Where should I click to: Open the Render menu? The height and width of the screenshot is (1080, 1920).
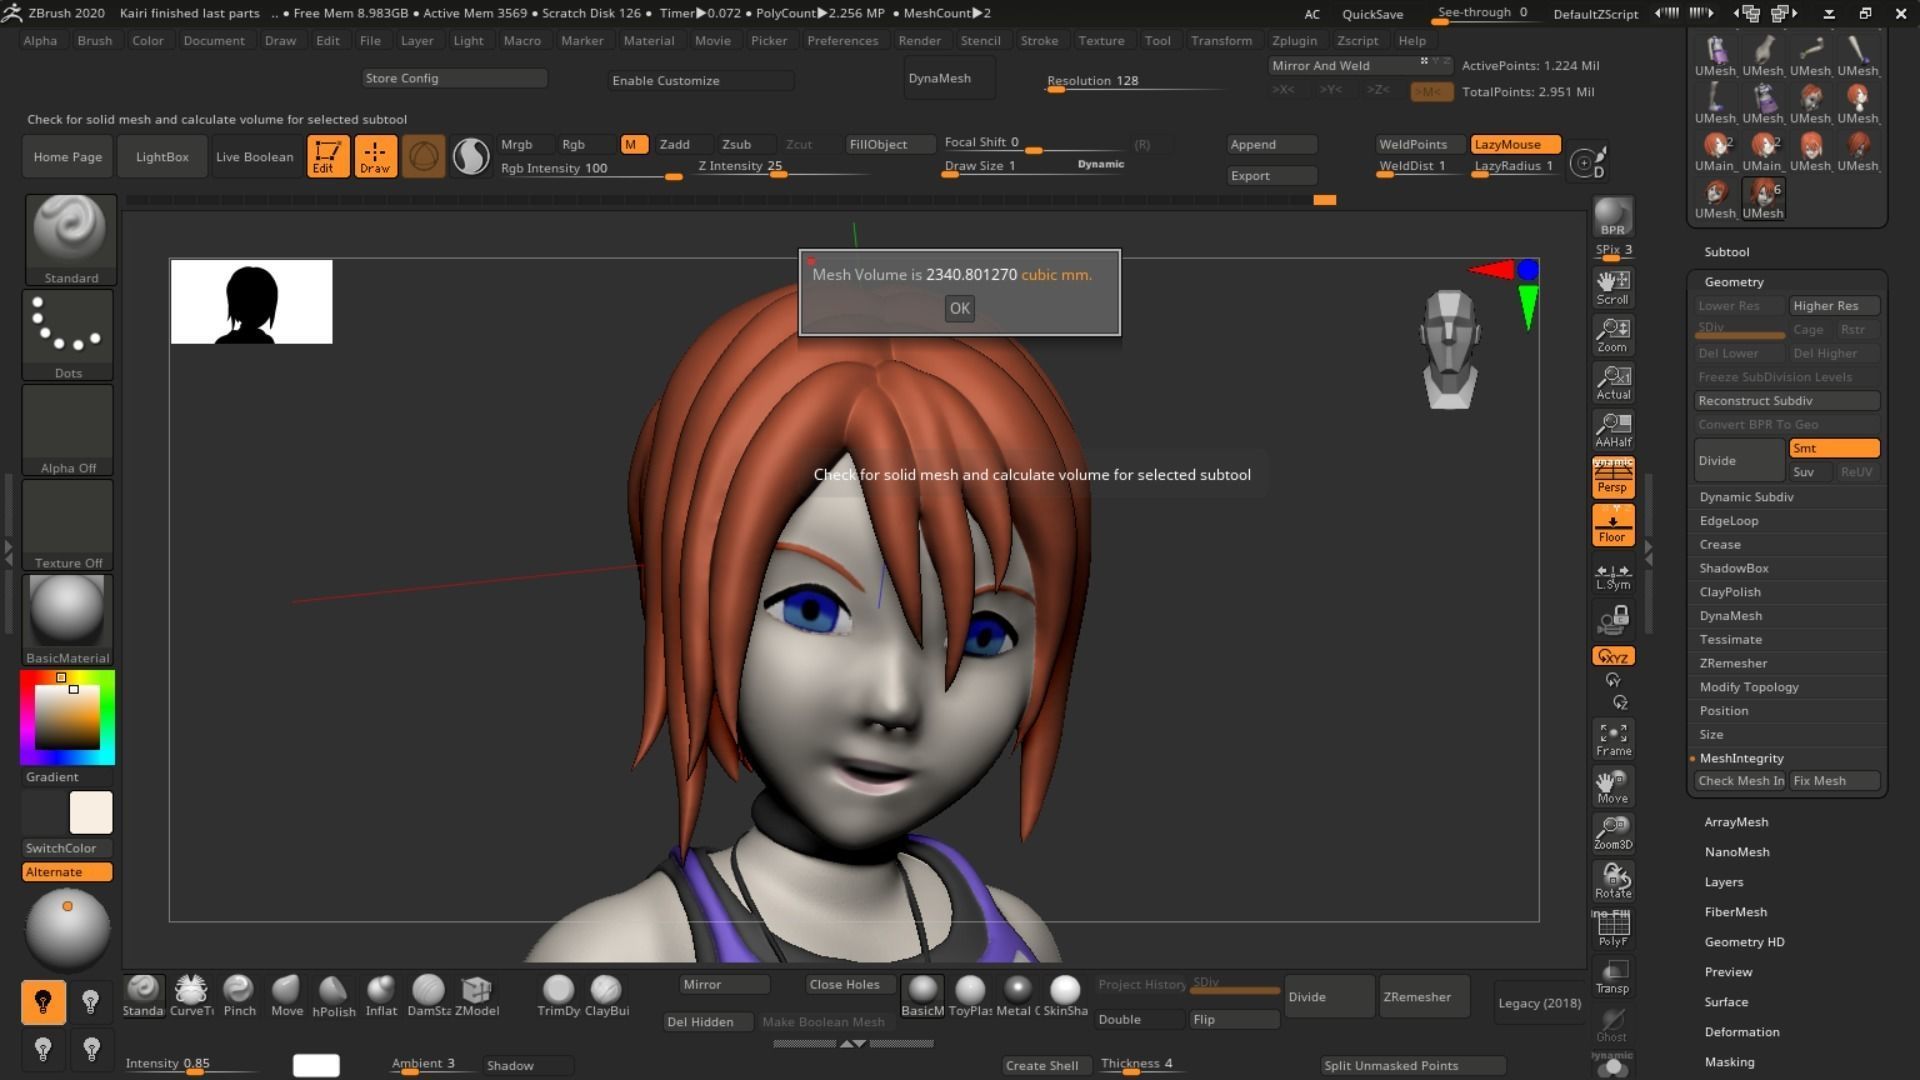[x=919, y=40]
